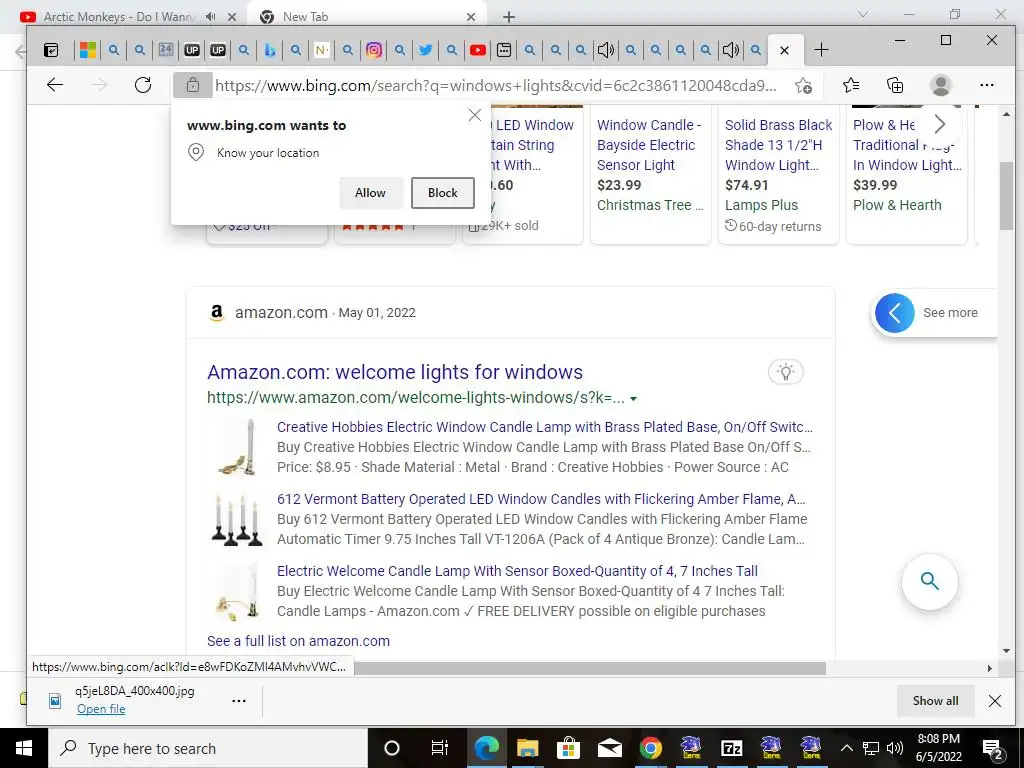Add this page to favorites star icon
Screen dimensions: 1024x768
coord(803,86)
